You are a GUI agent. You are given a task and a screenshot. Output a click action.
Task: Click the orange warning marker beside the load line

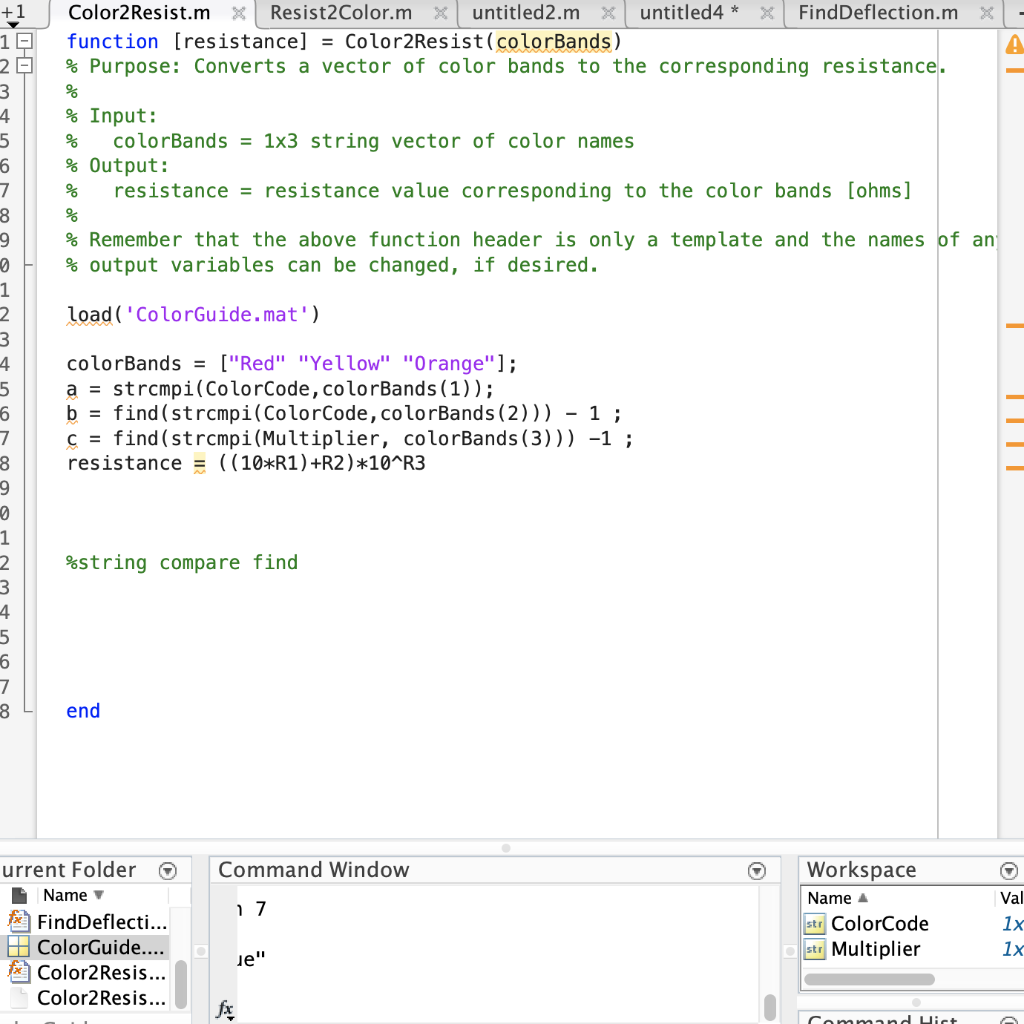[x=1014, y=325]
